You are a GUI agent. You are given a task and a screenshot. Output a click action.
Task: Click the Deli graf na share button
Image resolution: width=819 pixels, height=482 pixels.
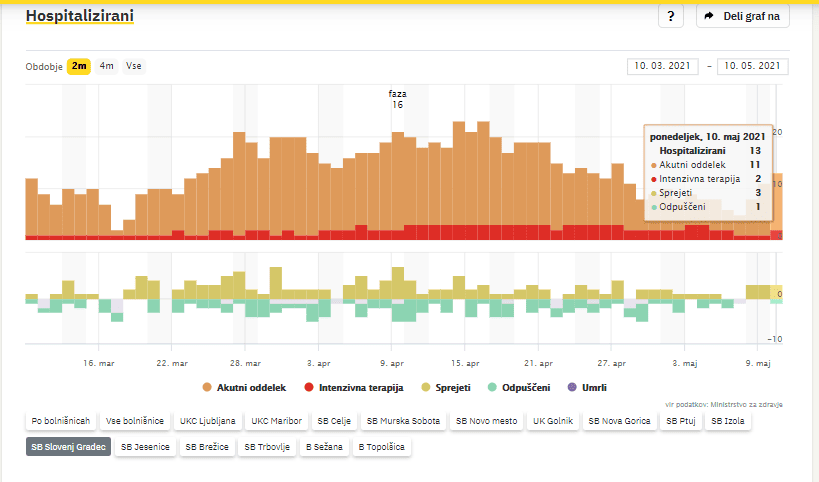coord(743,16)
